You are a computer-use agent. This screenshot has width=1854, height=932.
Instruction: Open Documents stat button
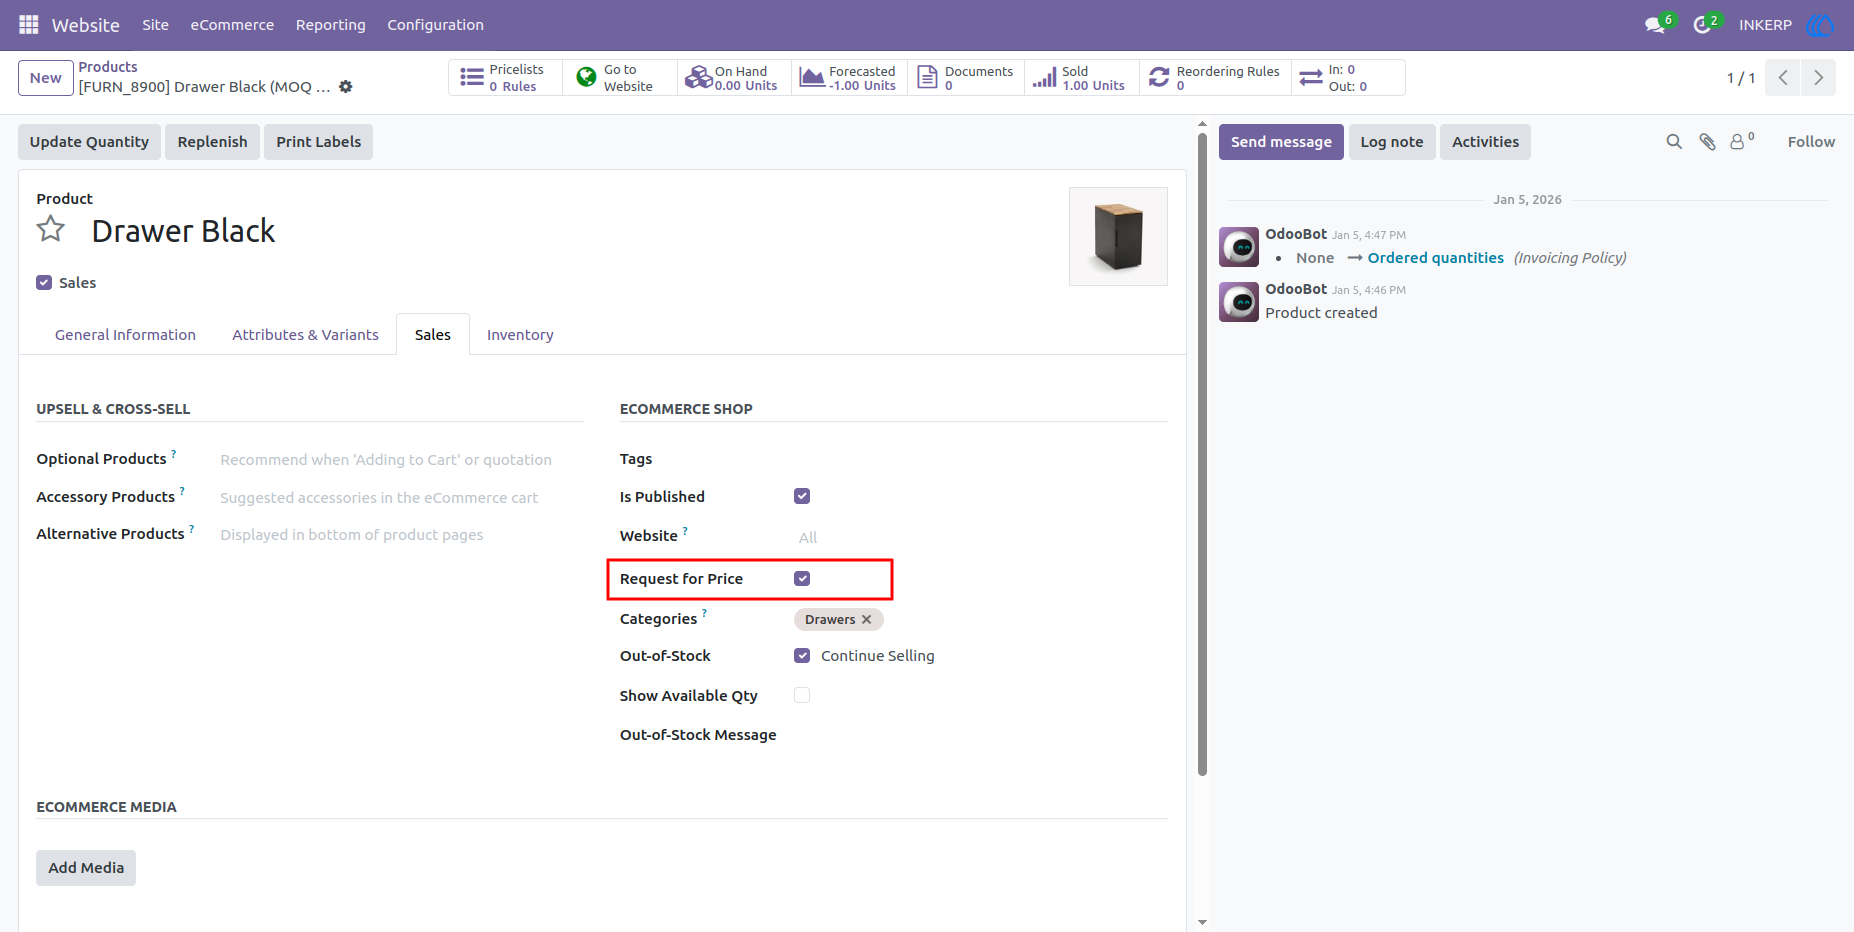966,78
